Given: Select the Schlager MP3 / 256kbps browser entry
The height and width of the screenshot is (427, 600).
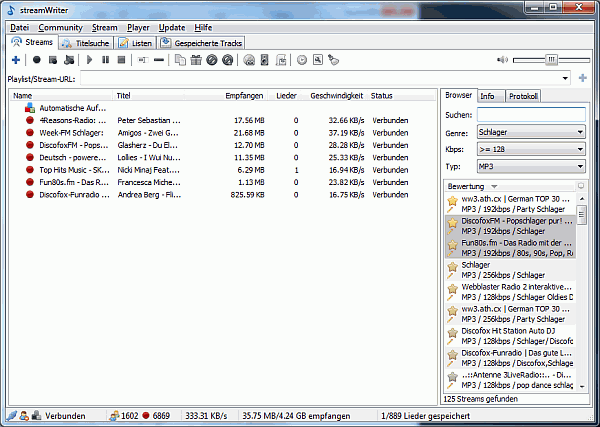Looking at the screenshot, I should pos(510,270).
